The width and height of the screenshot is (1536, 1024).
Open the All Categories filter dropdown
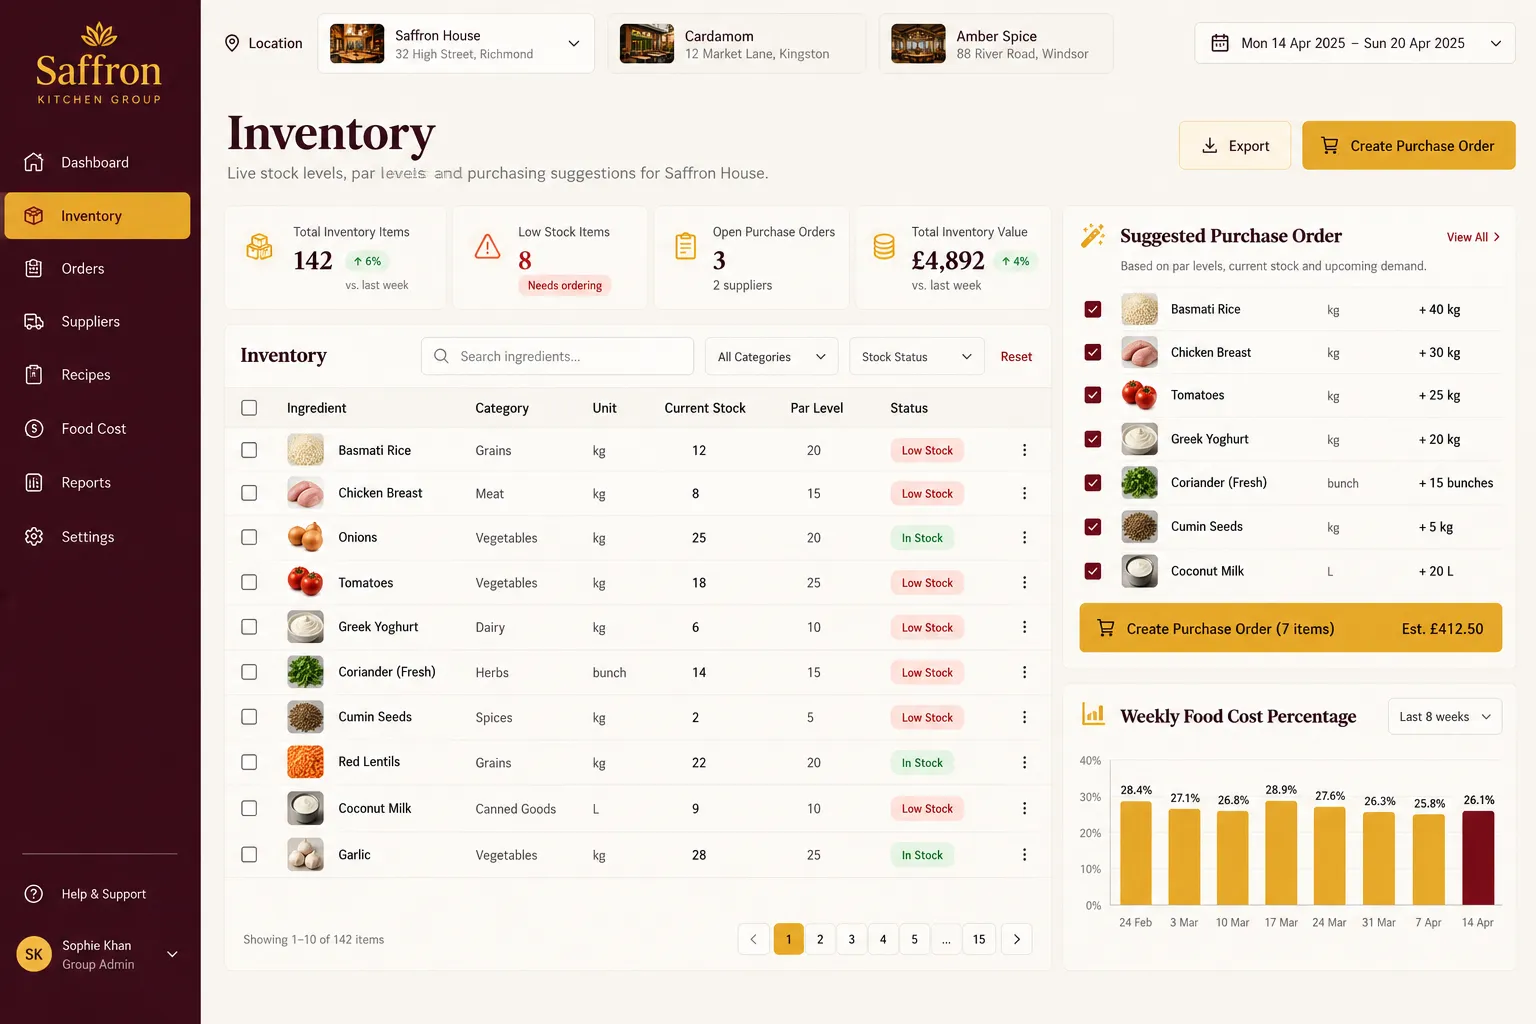click(x=772, y=356)
